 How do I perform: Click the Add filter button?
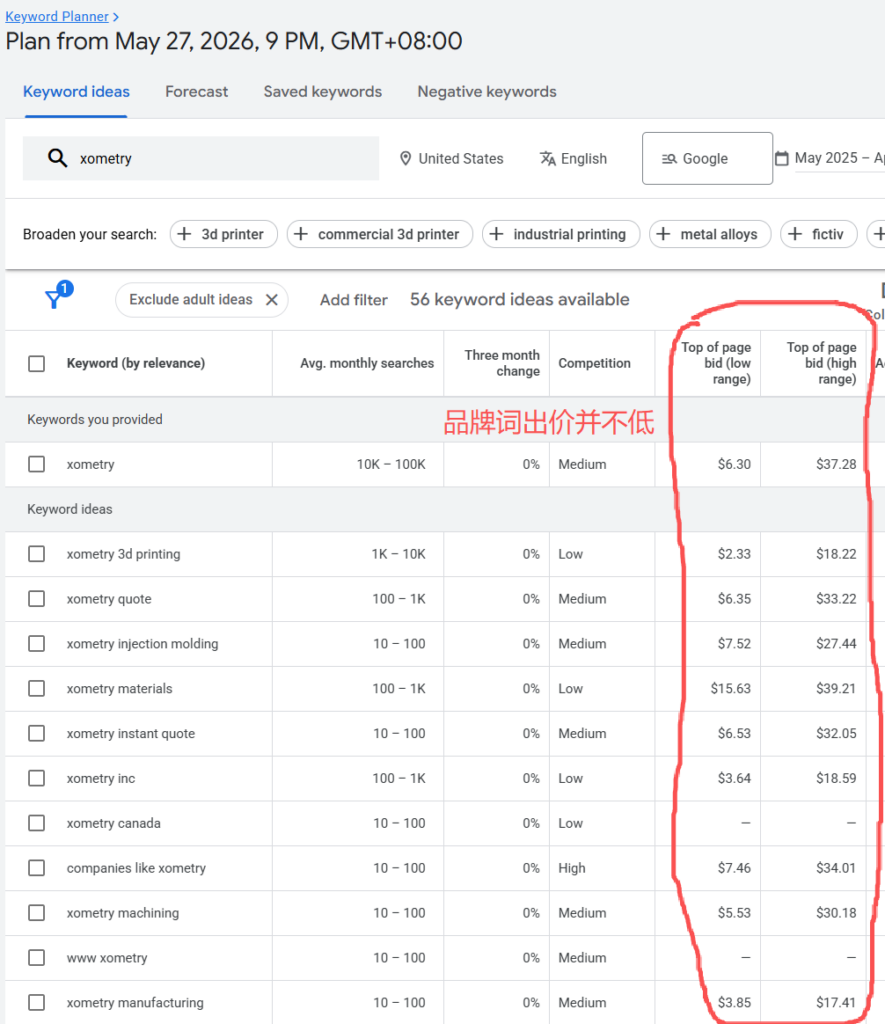[353, 300]
